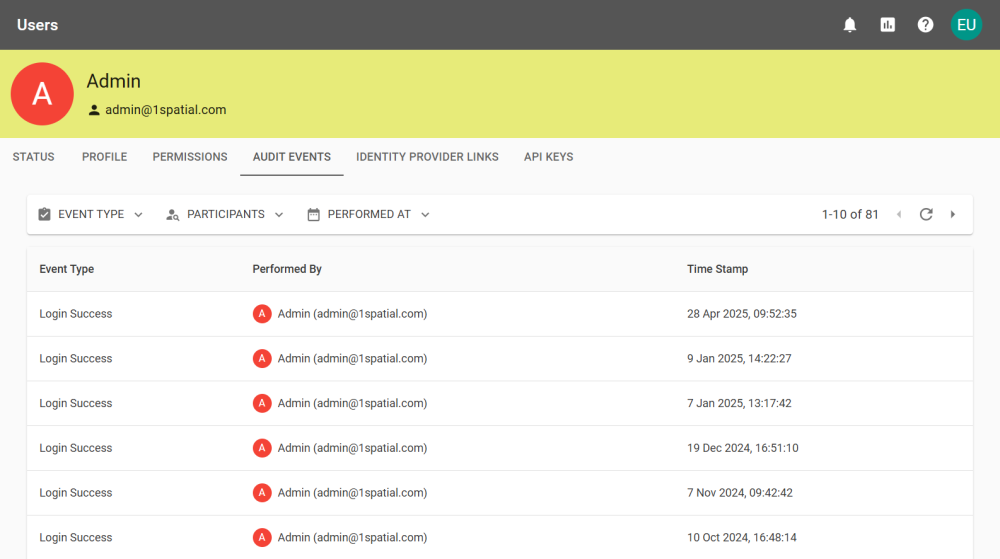Open the API Keys tab

click(x=548, y=157)
